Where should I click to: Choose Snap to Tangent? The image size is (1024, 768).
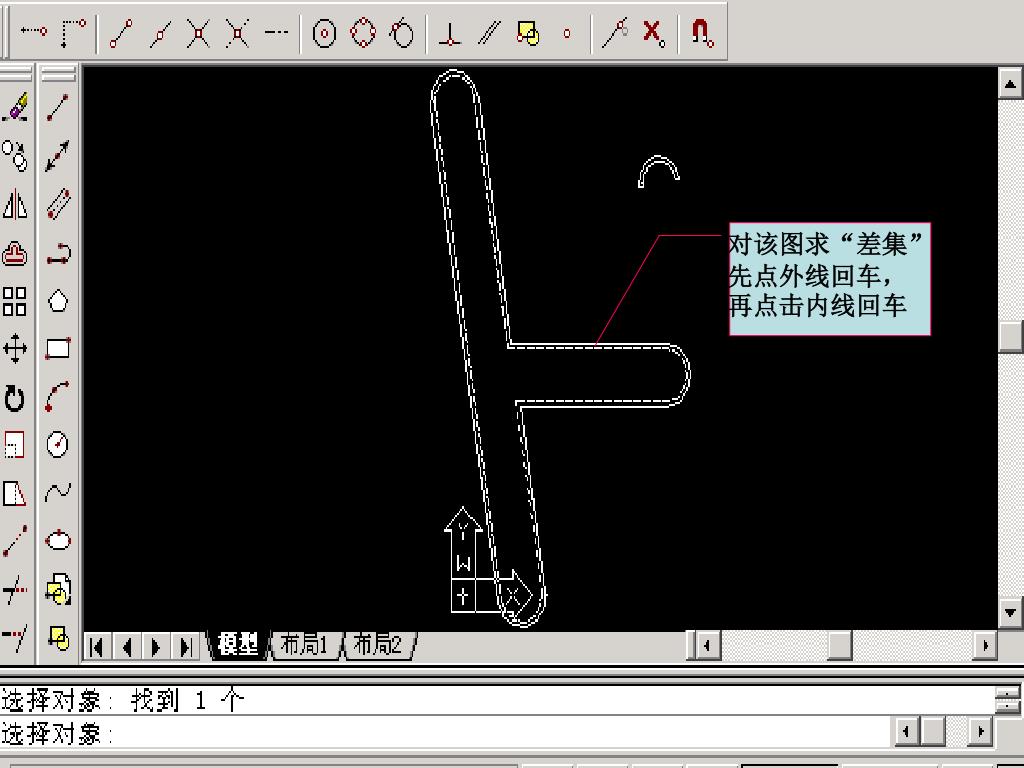(402, 33)
